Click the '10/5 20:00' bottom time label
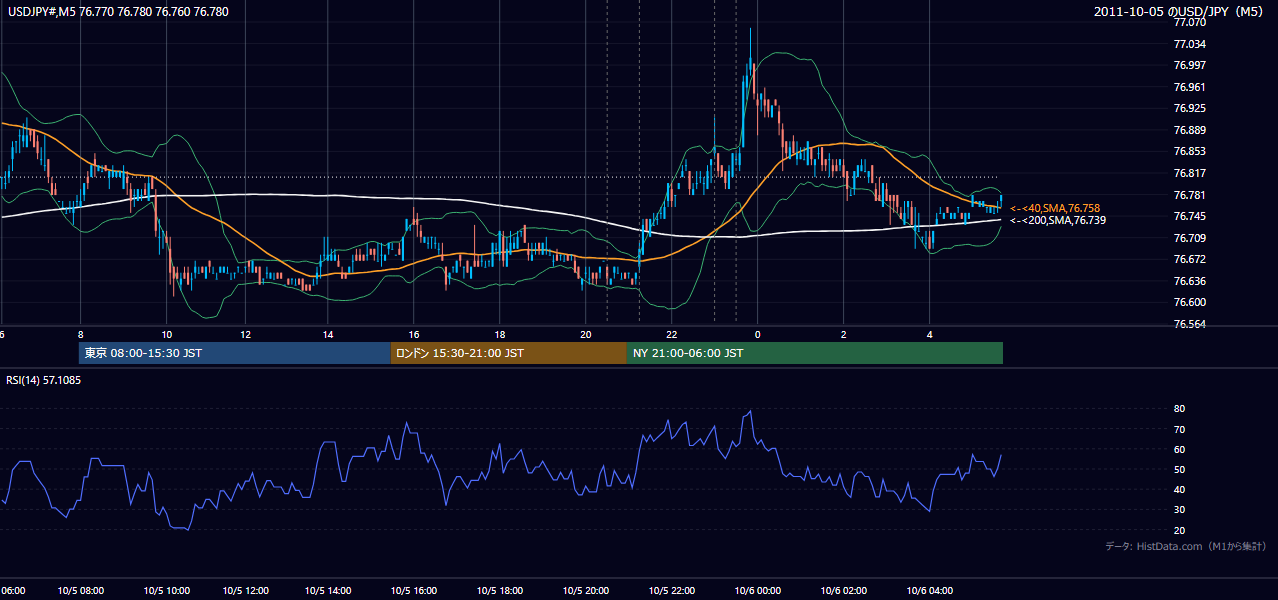 (x=585, y=591)
